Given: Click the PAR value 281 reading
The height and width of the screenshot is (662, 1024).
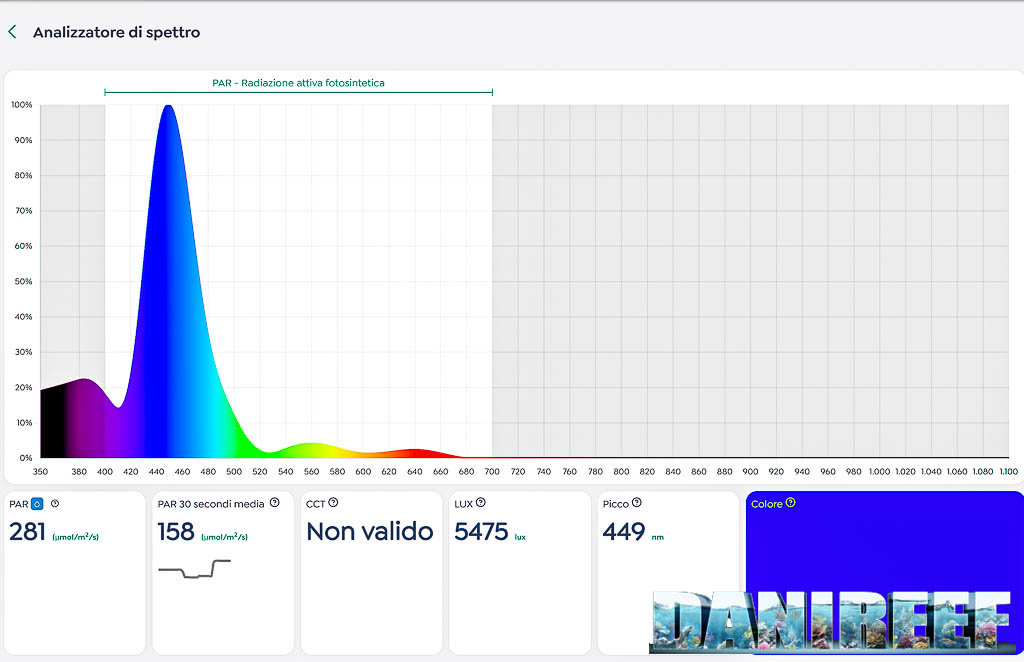Looking at the screenshot, I should 28,532.
